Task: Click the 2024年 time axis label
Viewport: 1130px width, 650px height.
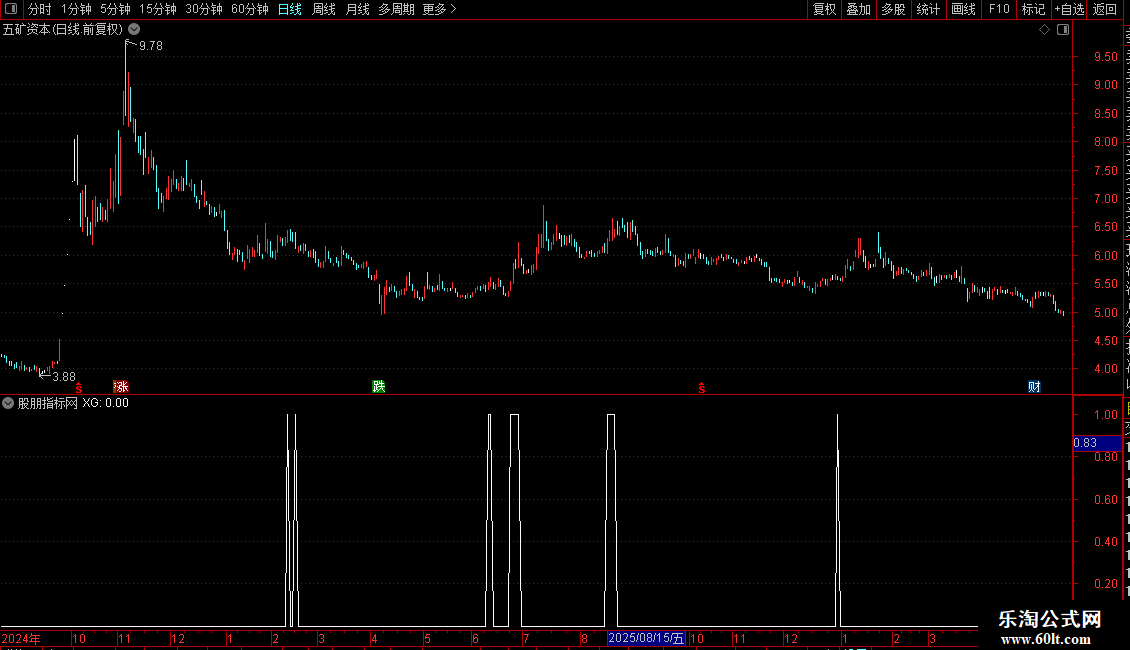Action: pyautogui.click(x=21, y=638)
